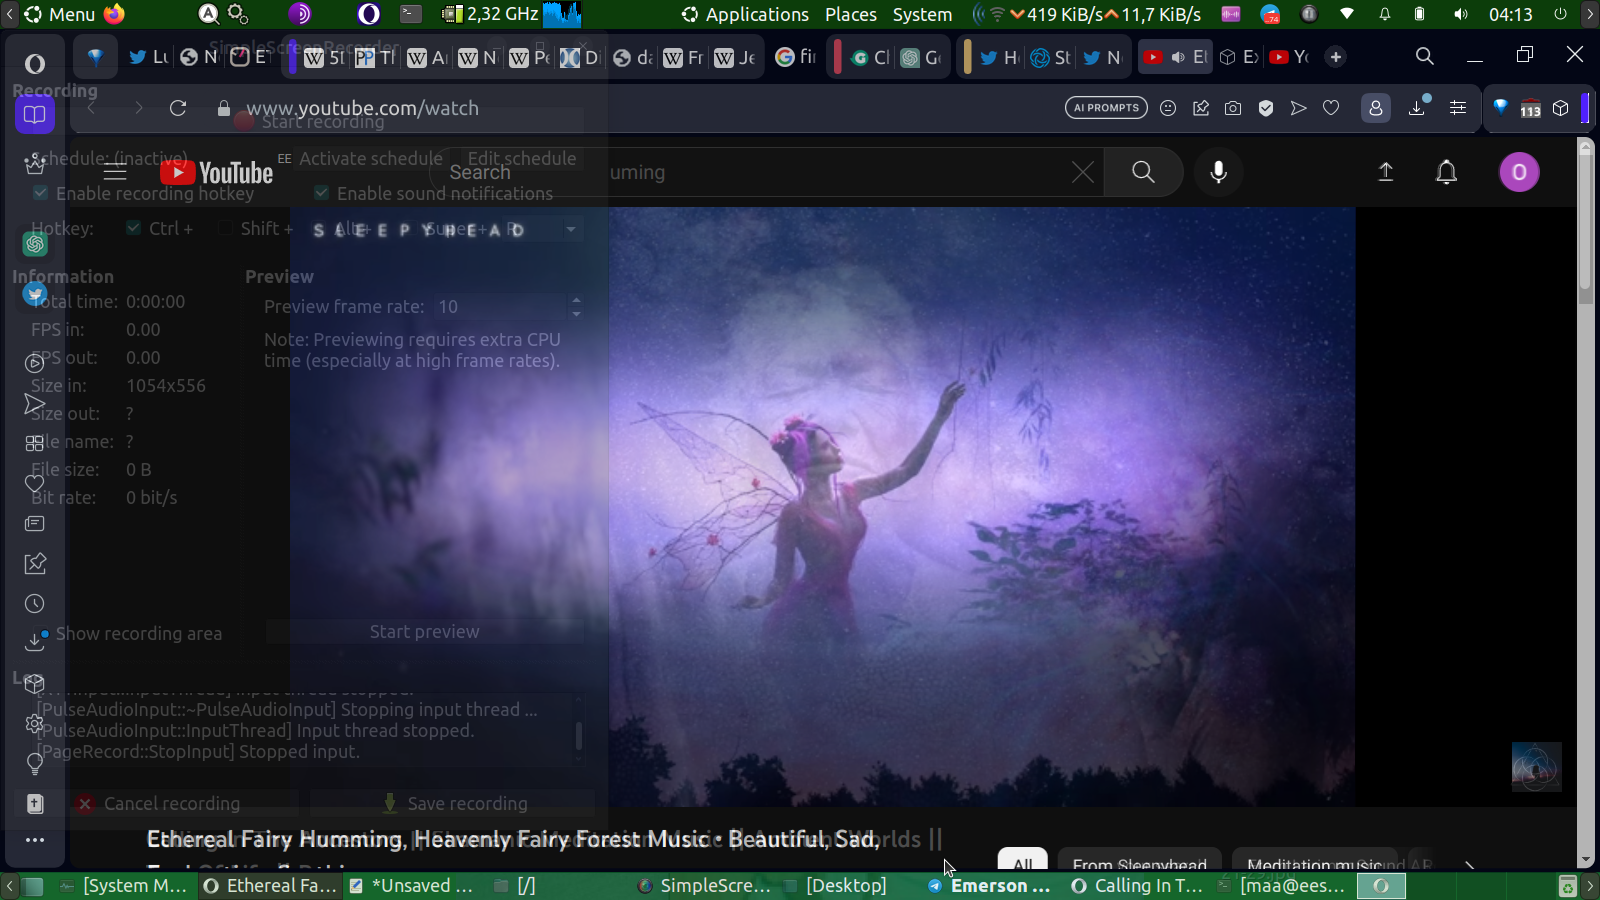Image resolution: width=1600 pixels, height=900 pixels.
Task: Open YouTube notifications bell
Action: [x=1446, y=172]
